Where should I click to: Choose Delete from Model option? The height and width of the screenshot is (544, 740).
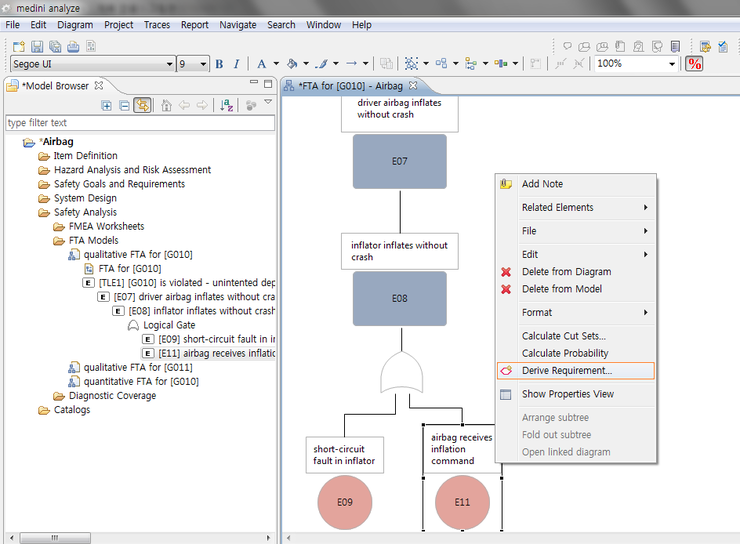click(561, 289)
